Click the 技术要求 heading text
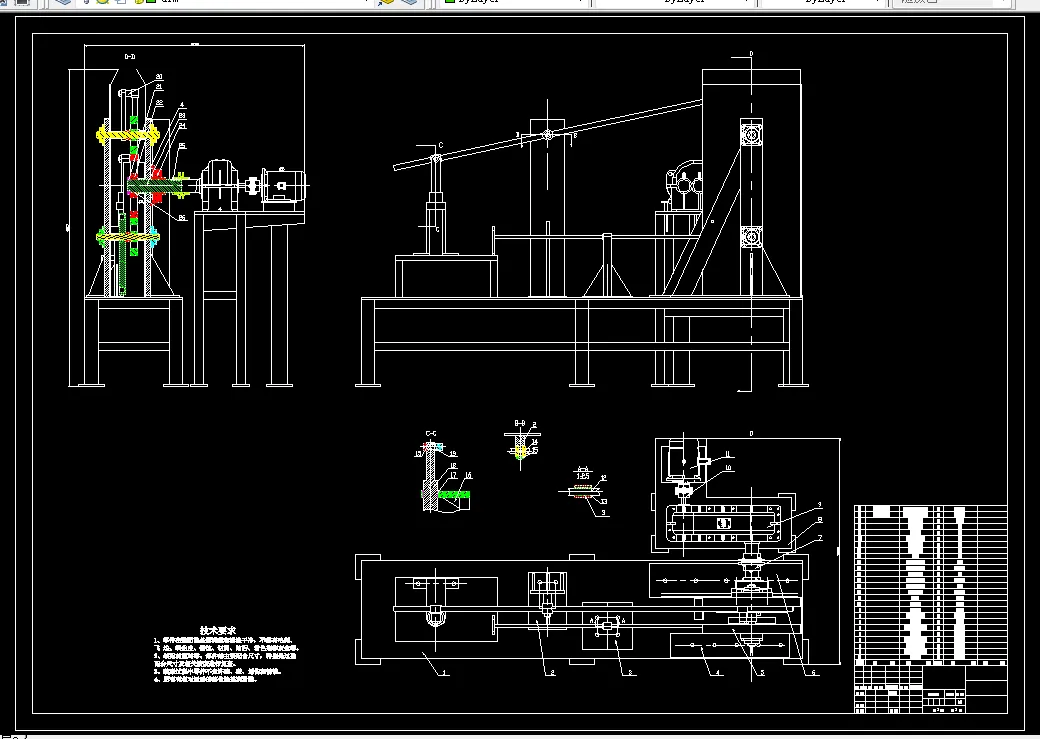1040x739 pixels. 218,630
